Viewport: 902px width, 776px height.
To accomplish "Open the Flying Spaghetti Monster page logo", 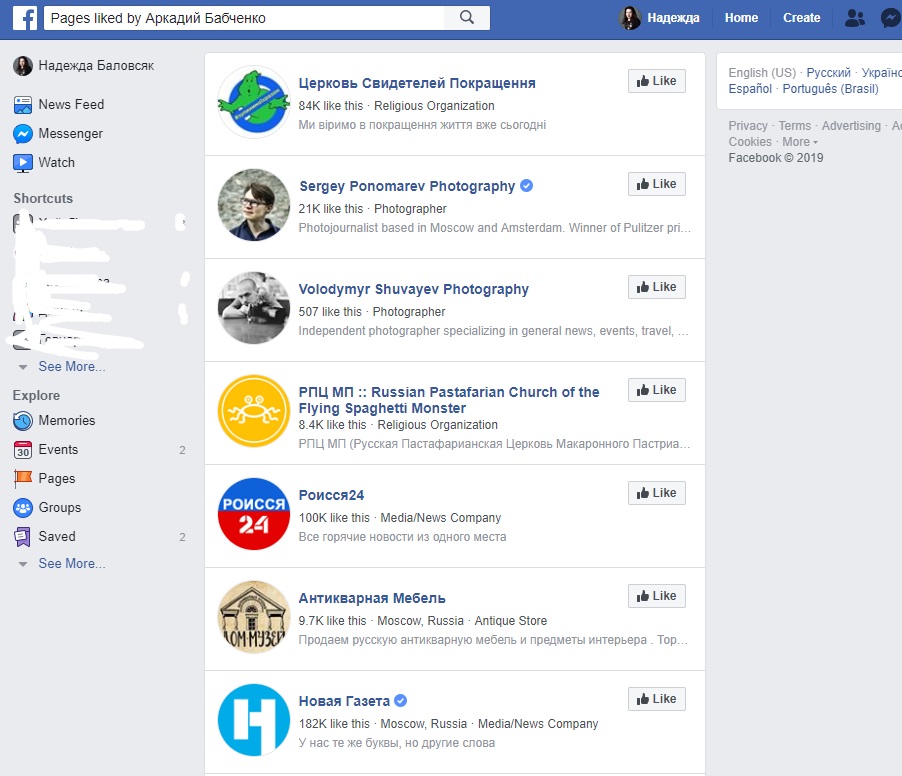I will tap(254, 411).
